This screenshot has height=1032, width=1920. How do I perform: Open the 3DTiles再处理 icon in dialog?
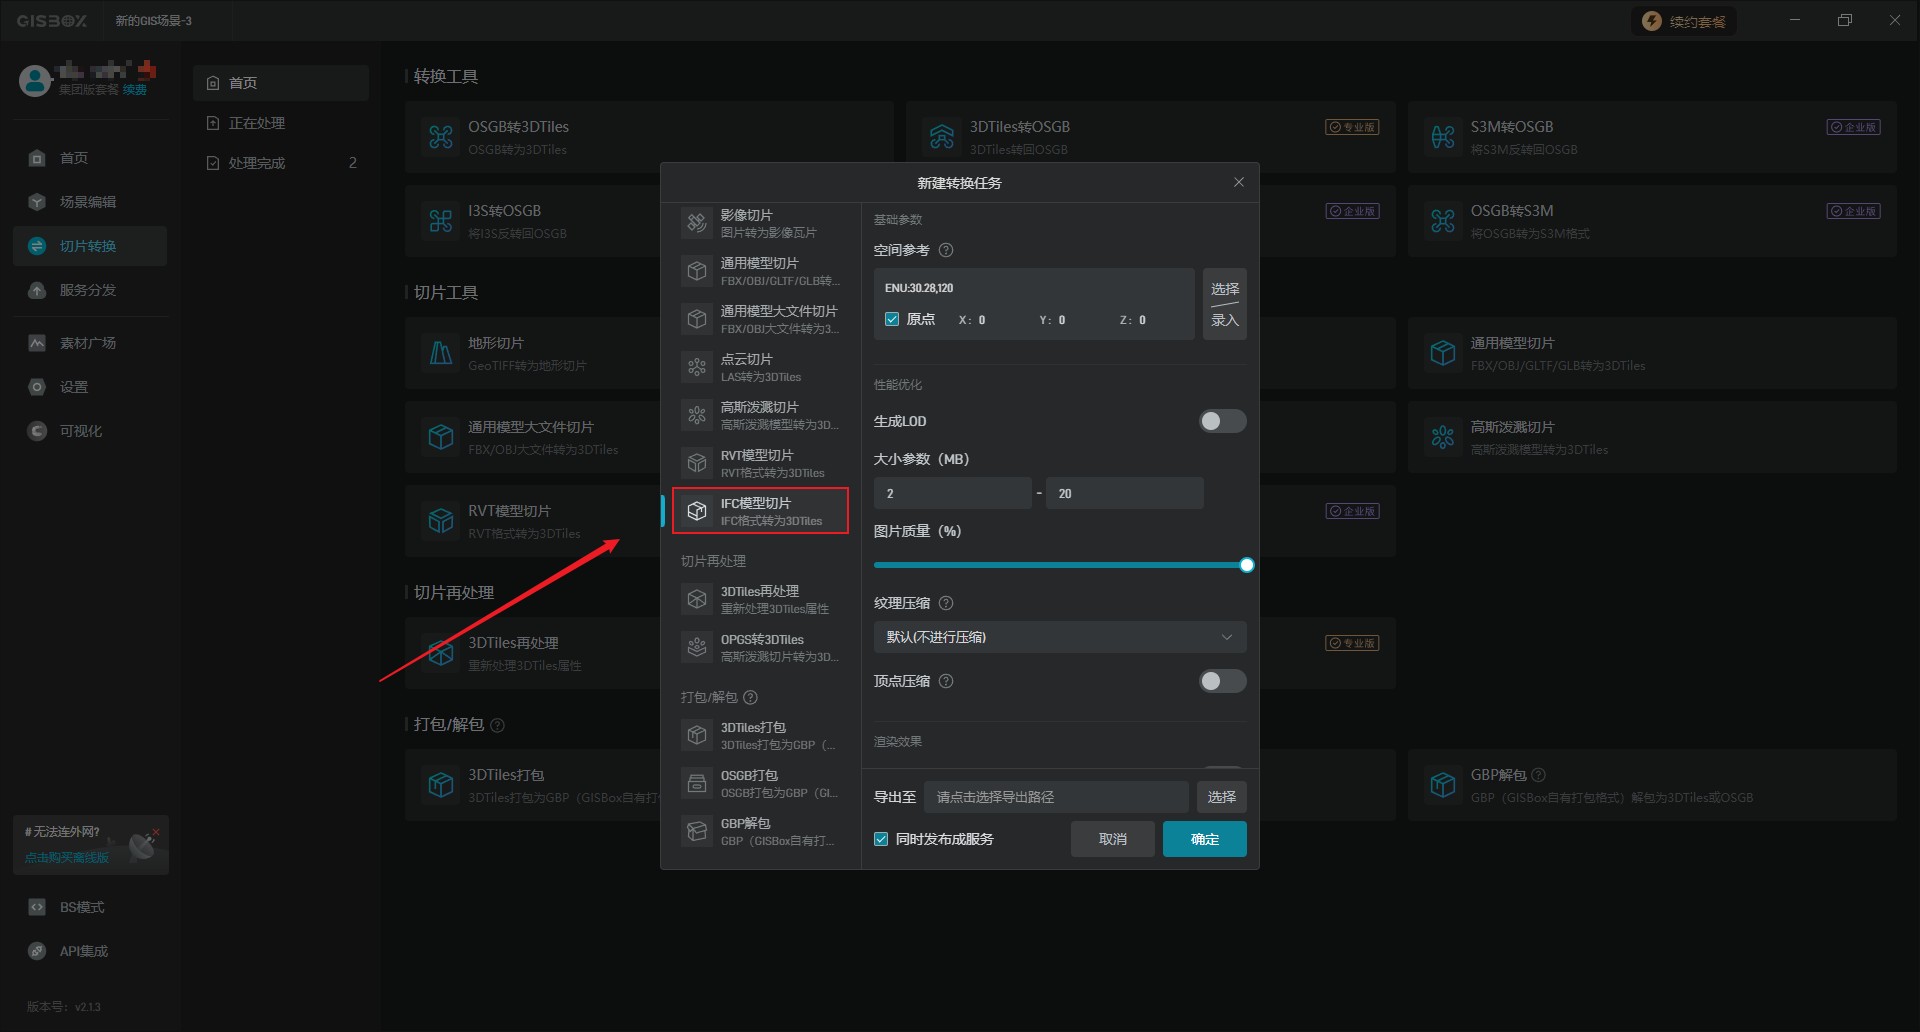coord(697,599)
